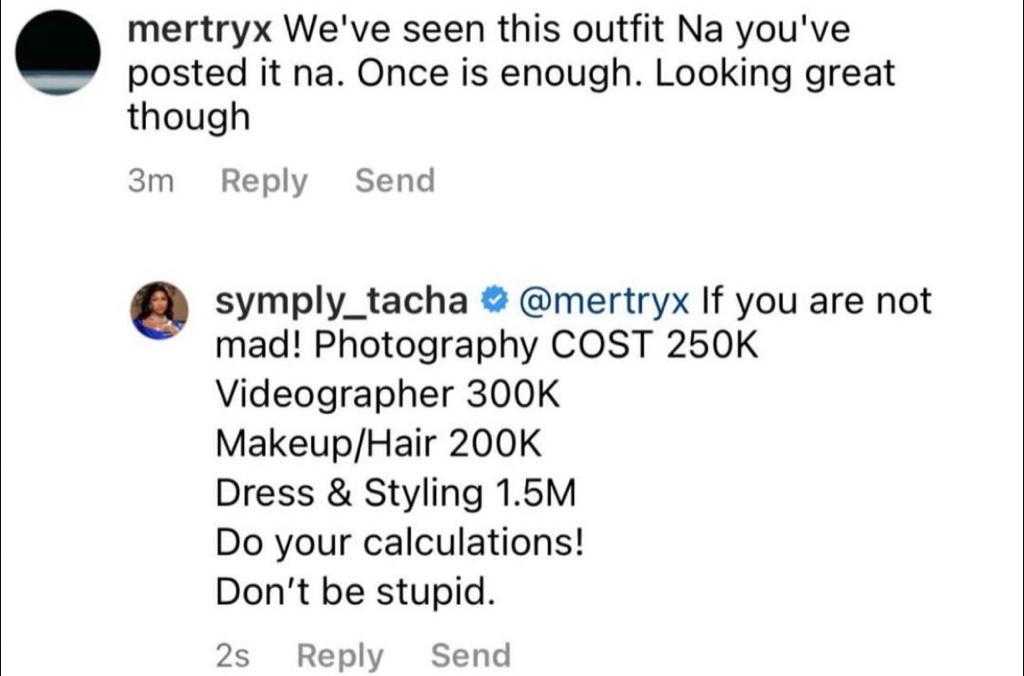This screenshot has width=1024, height=676.
Task: Tap symply_tacha's profile photo thumbnail
Action: point(160,310)
